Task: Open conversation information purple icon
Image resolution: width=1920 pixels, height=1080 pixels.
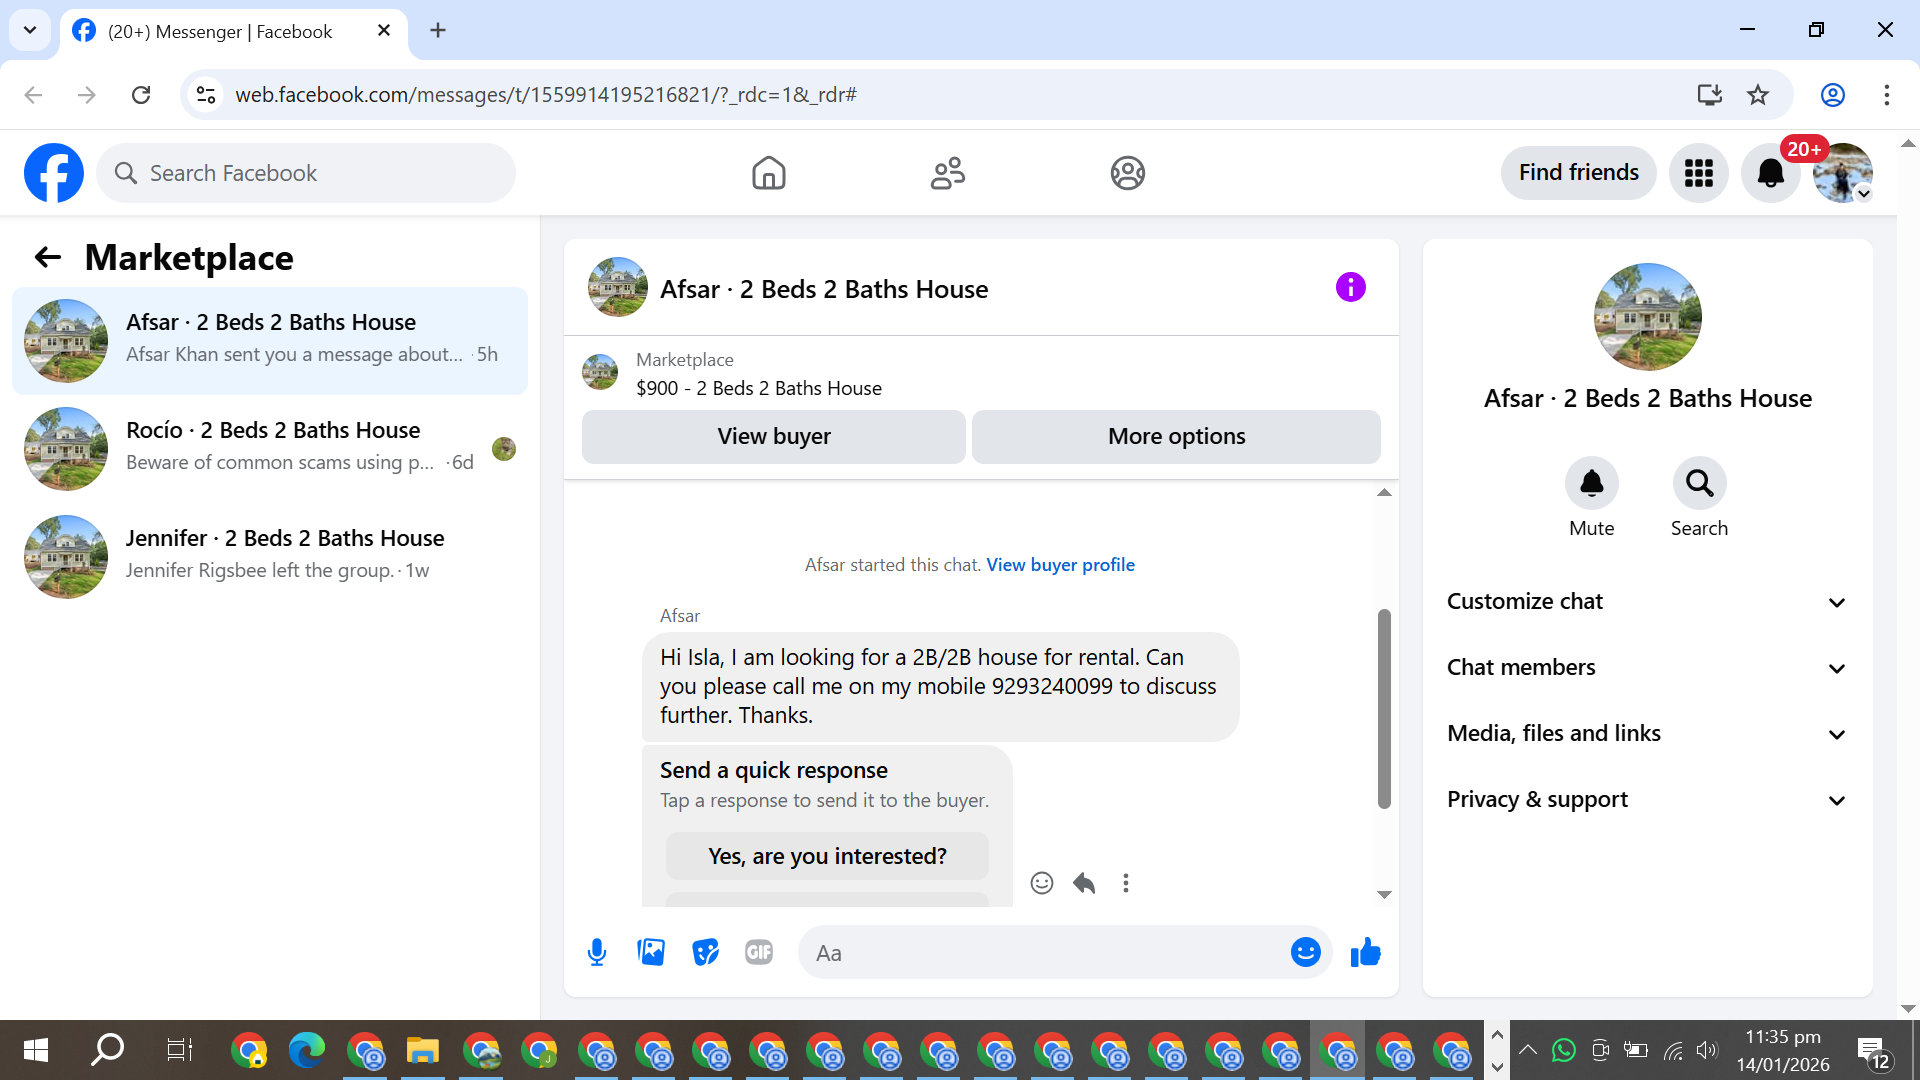Action: (1350, 288)
